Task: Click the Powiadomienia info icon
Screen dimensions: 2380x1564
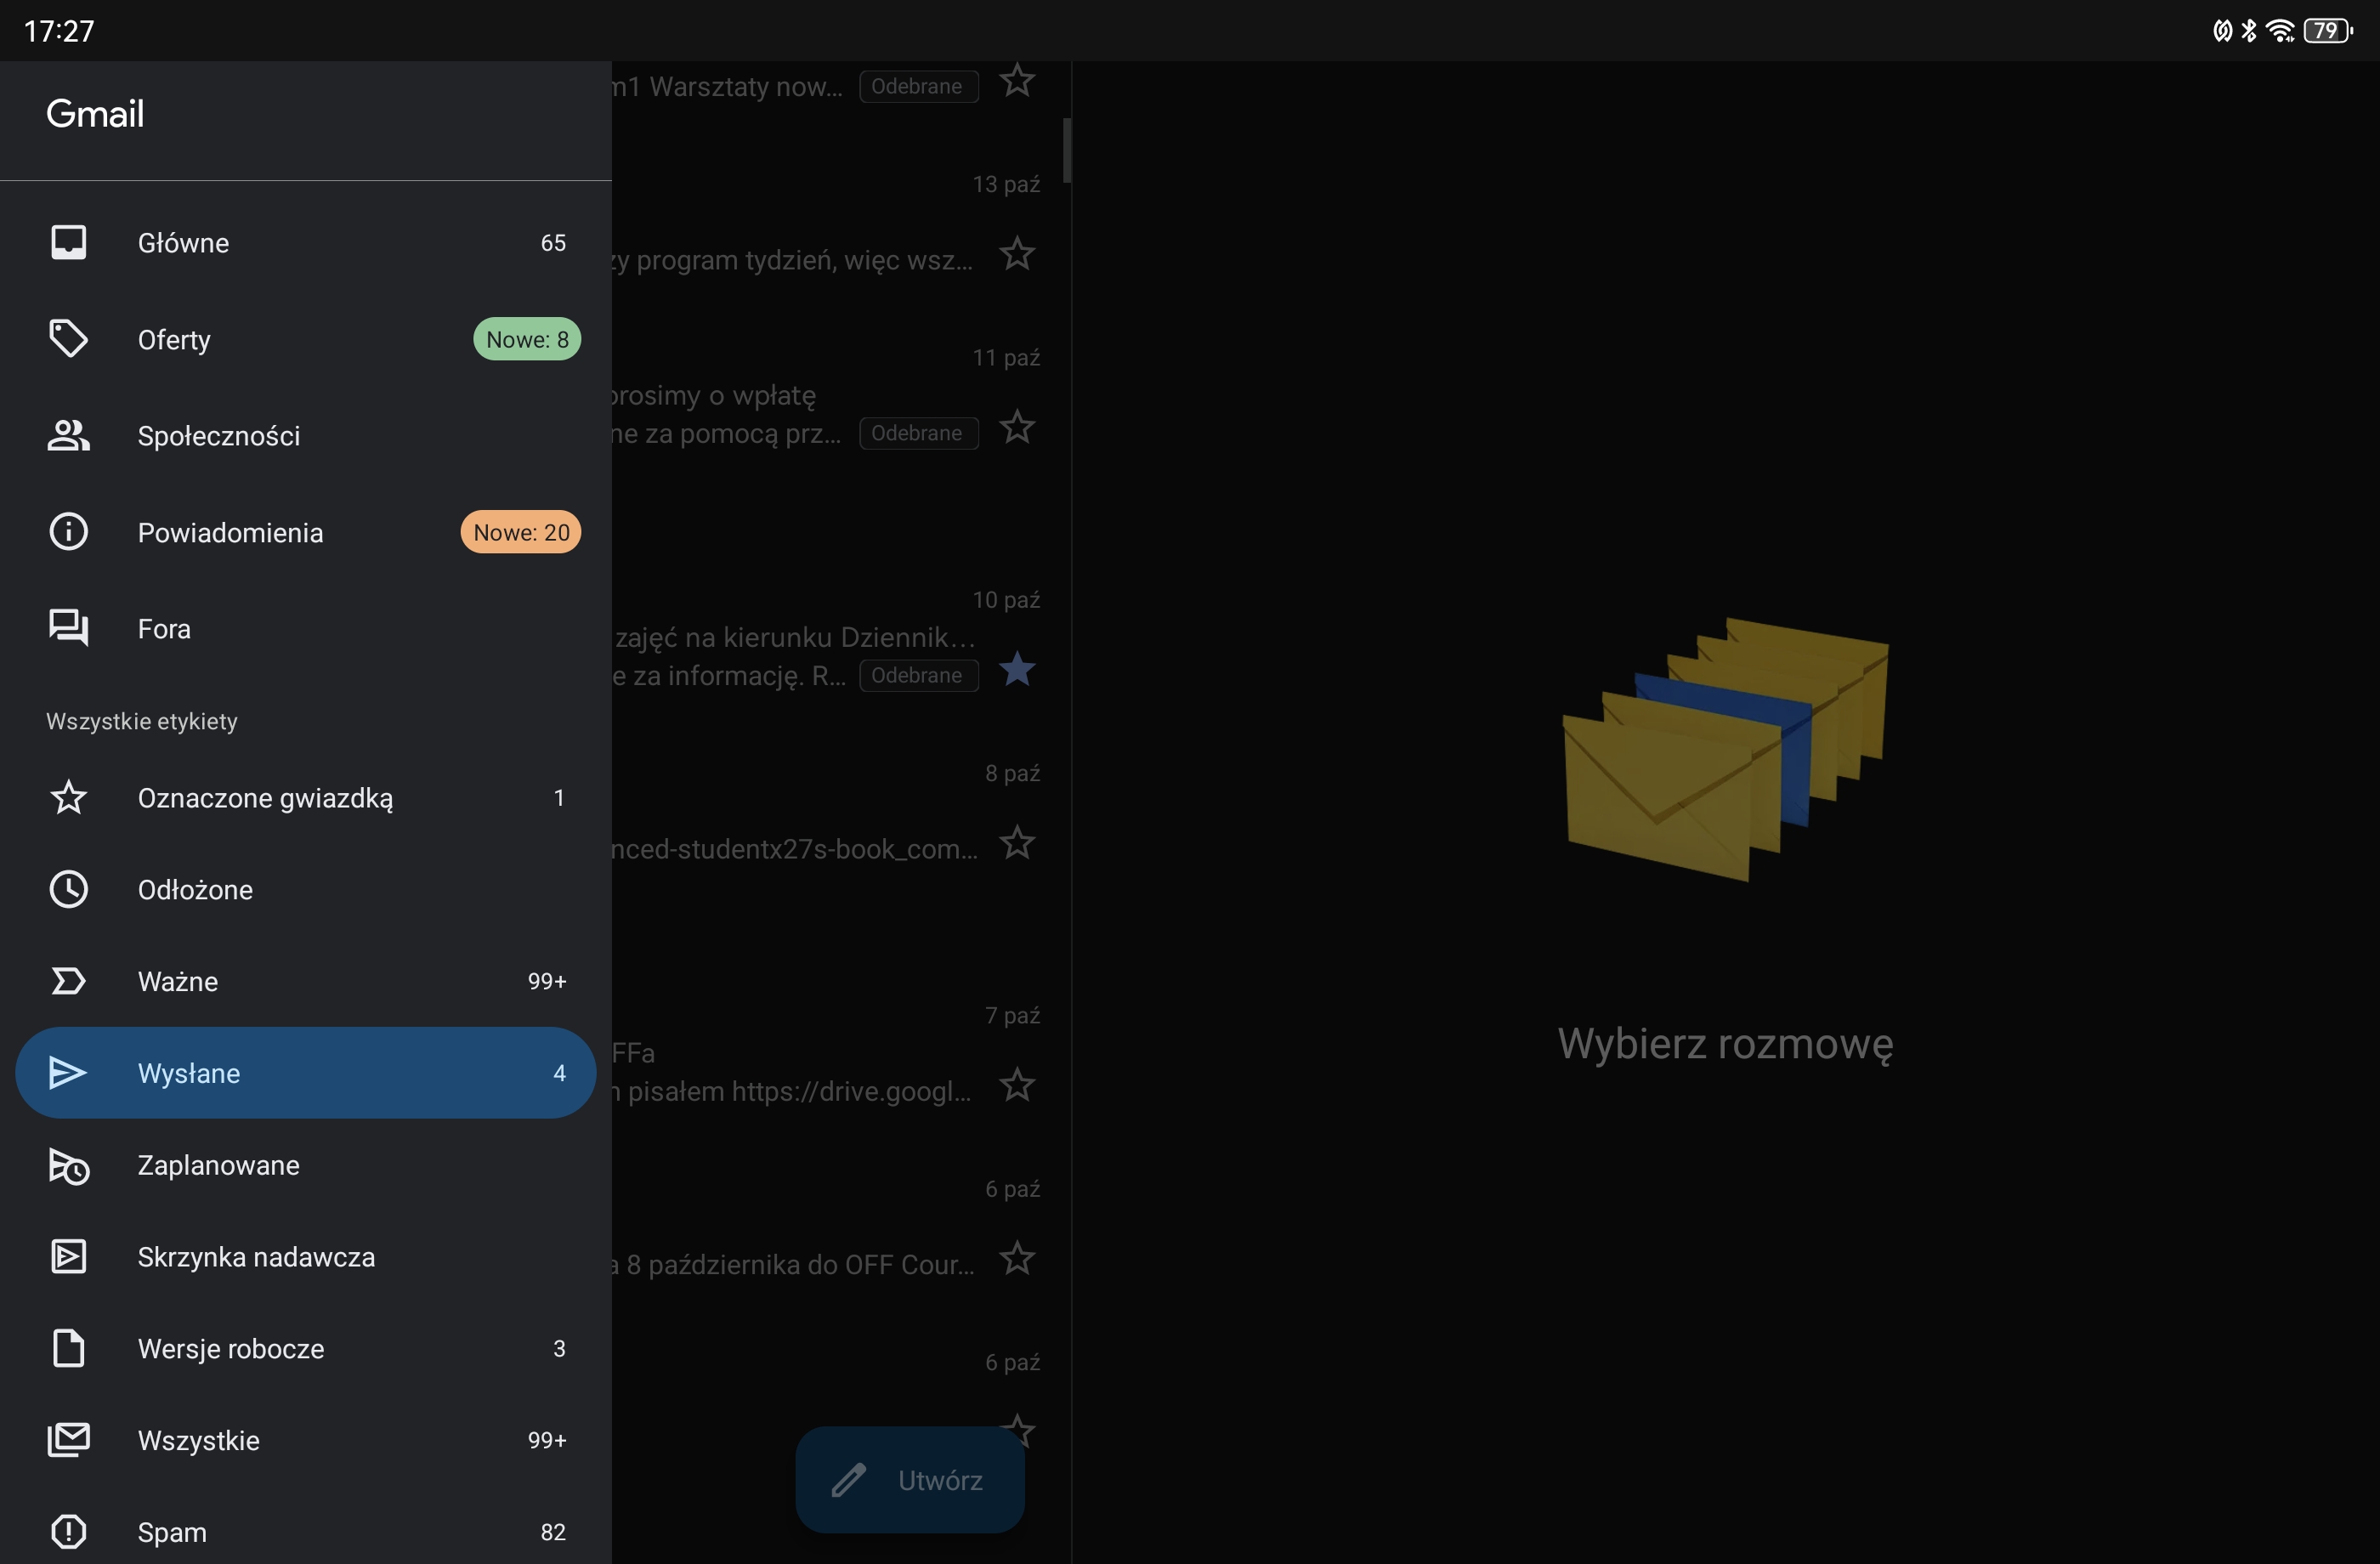Action: 68,532
